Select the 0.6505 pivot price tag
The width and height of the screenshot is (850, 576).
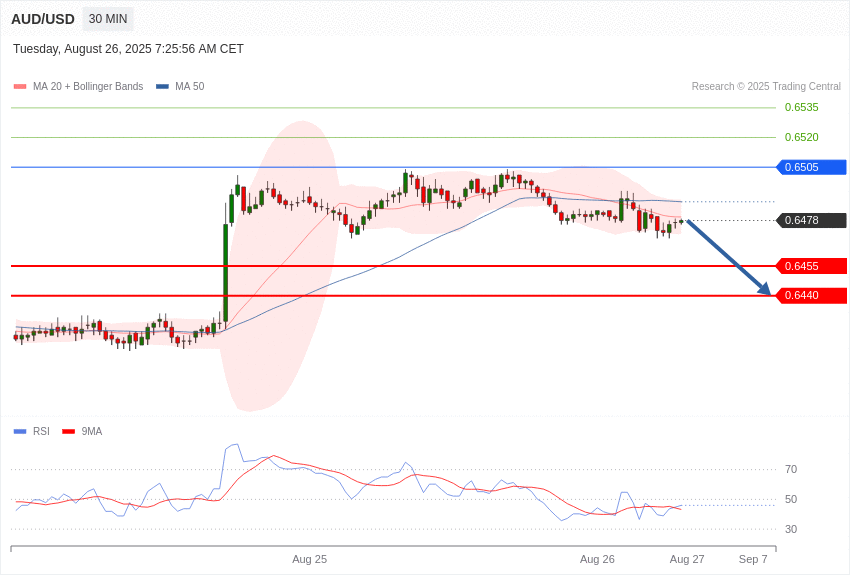[x=812, y=167]
